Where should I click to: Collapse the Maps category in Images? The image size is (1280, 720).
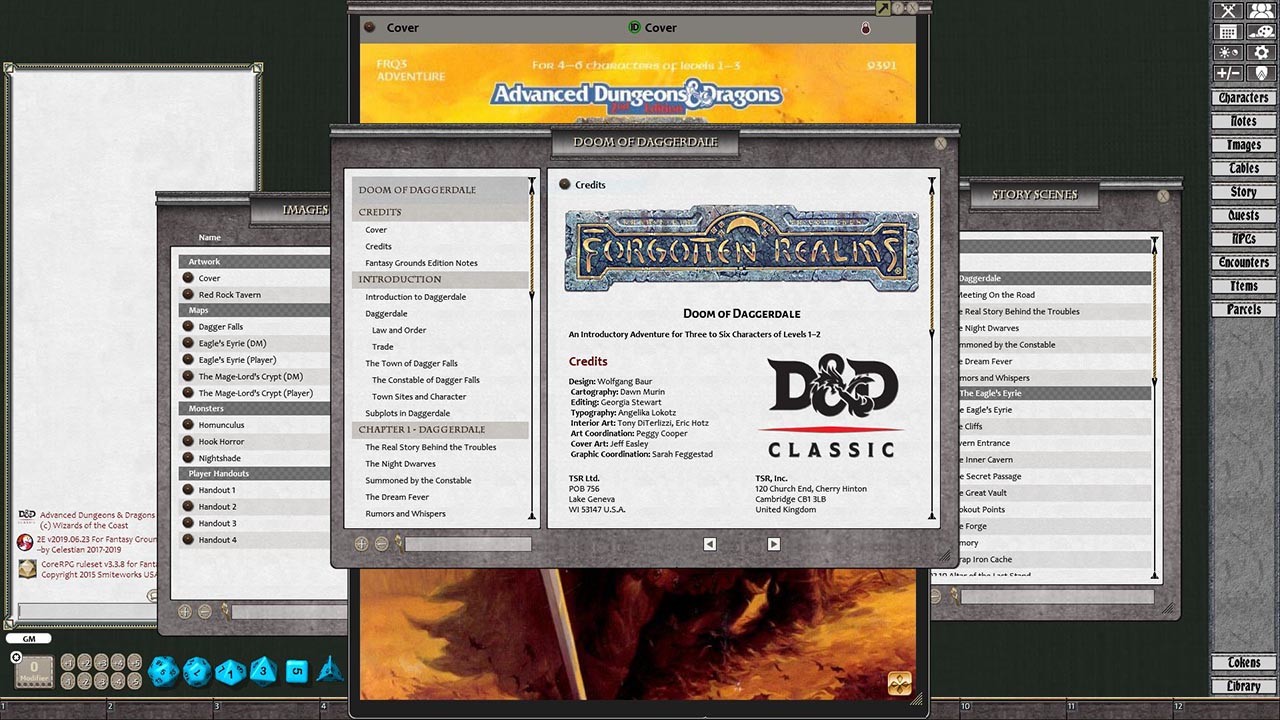coord(254,311)
